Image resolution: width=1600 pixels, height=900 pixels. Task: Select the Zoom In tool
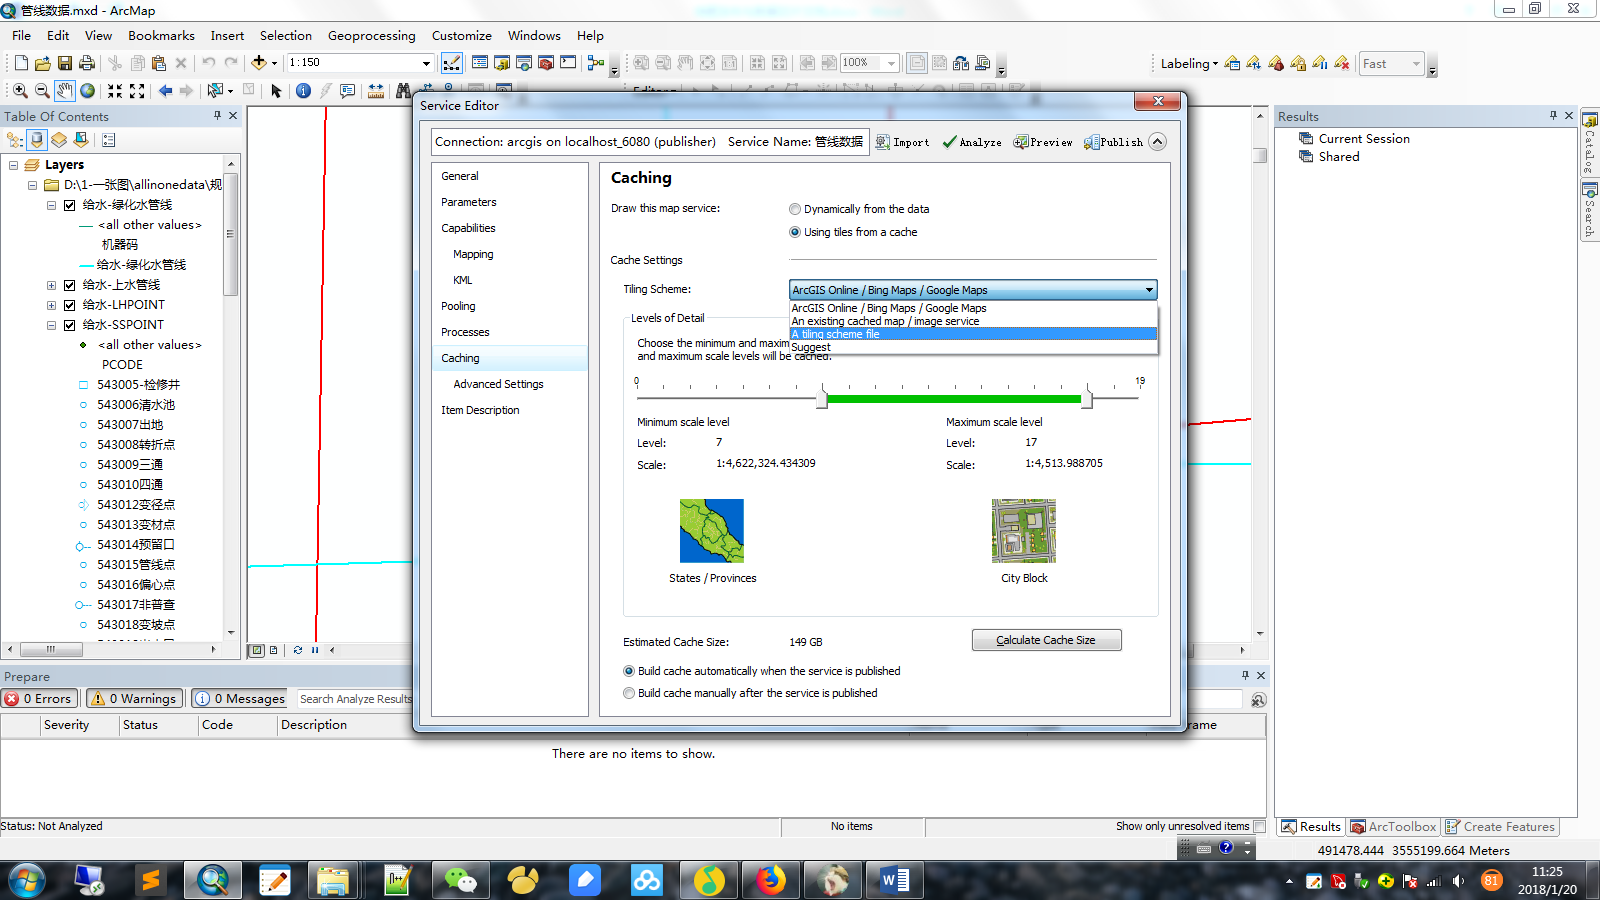[x=20, y=91]
